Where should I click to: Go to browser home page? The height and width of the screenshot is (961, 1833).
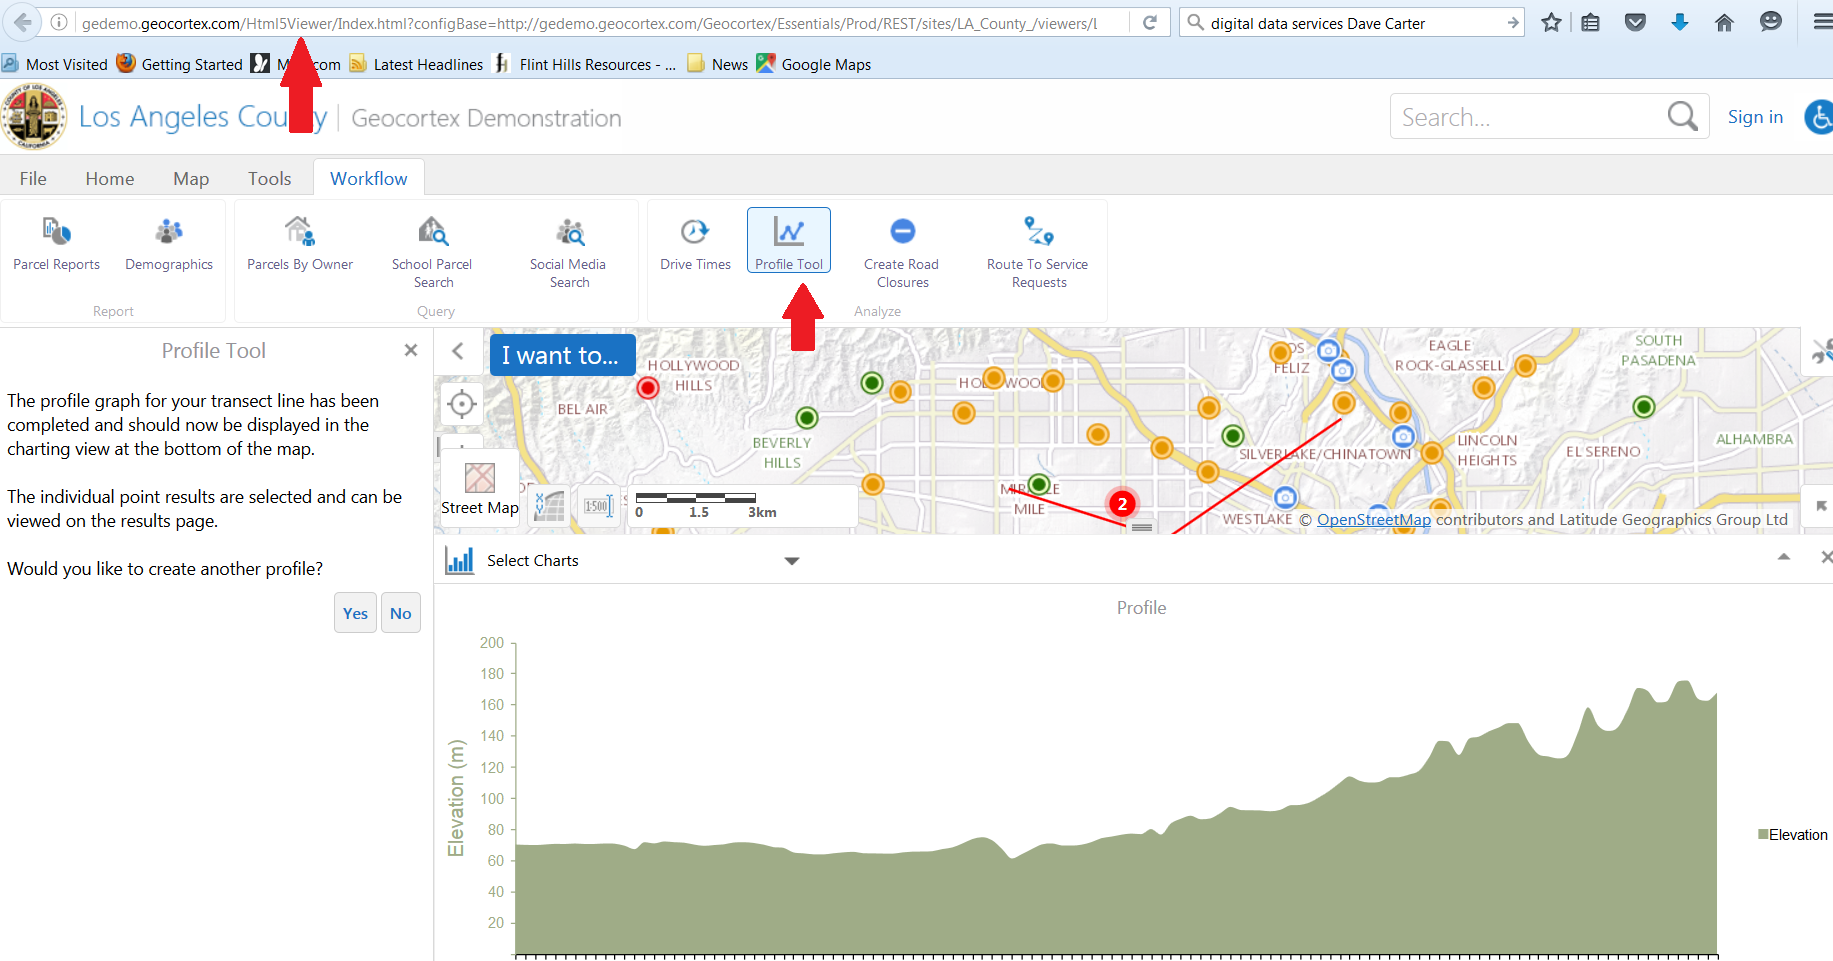pos(1724,22)
